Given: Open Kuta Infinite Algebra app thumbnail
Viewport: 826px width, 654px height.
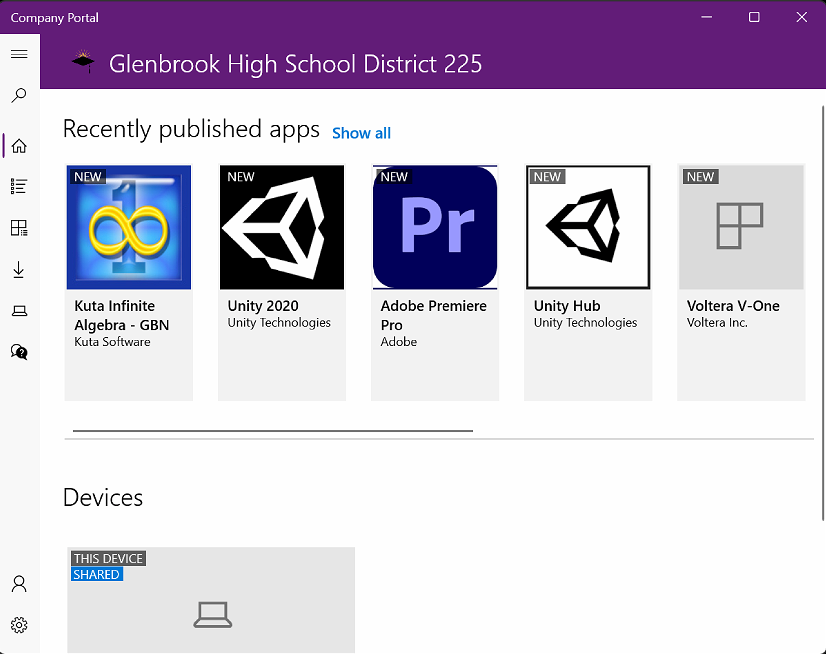Looking at the screenshot, I should pyautogui.click(x=129, y=227).
